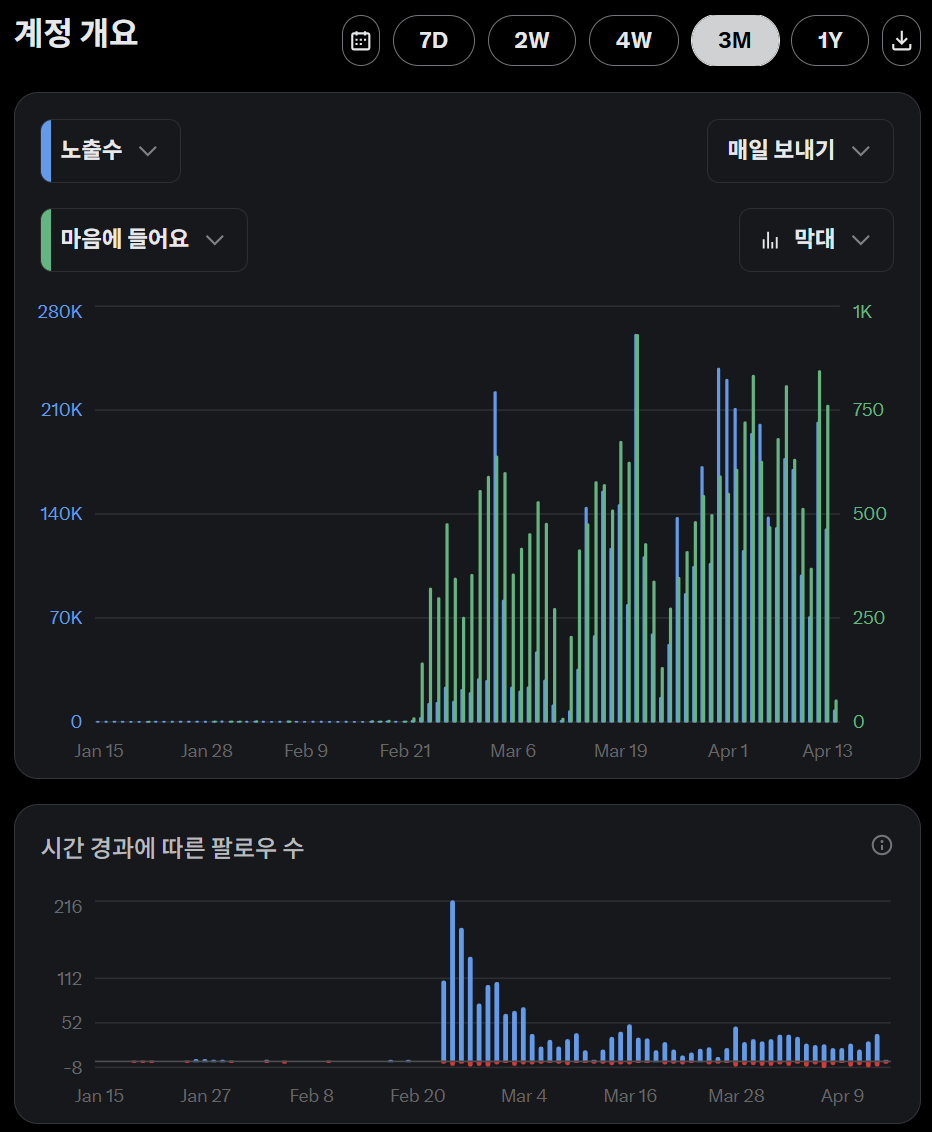
Task: Click the green 250 axis label
Action: click(868, 618)
